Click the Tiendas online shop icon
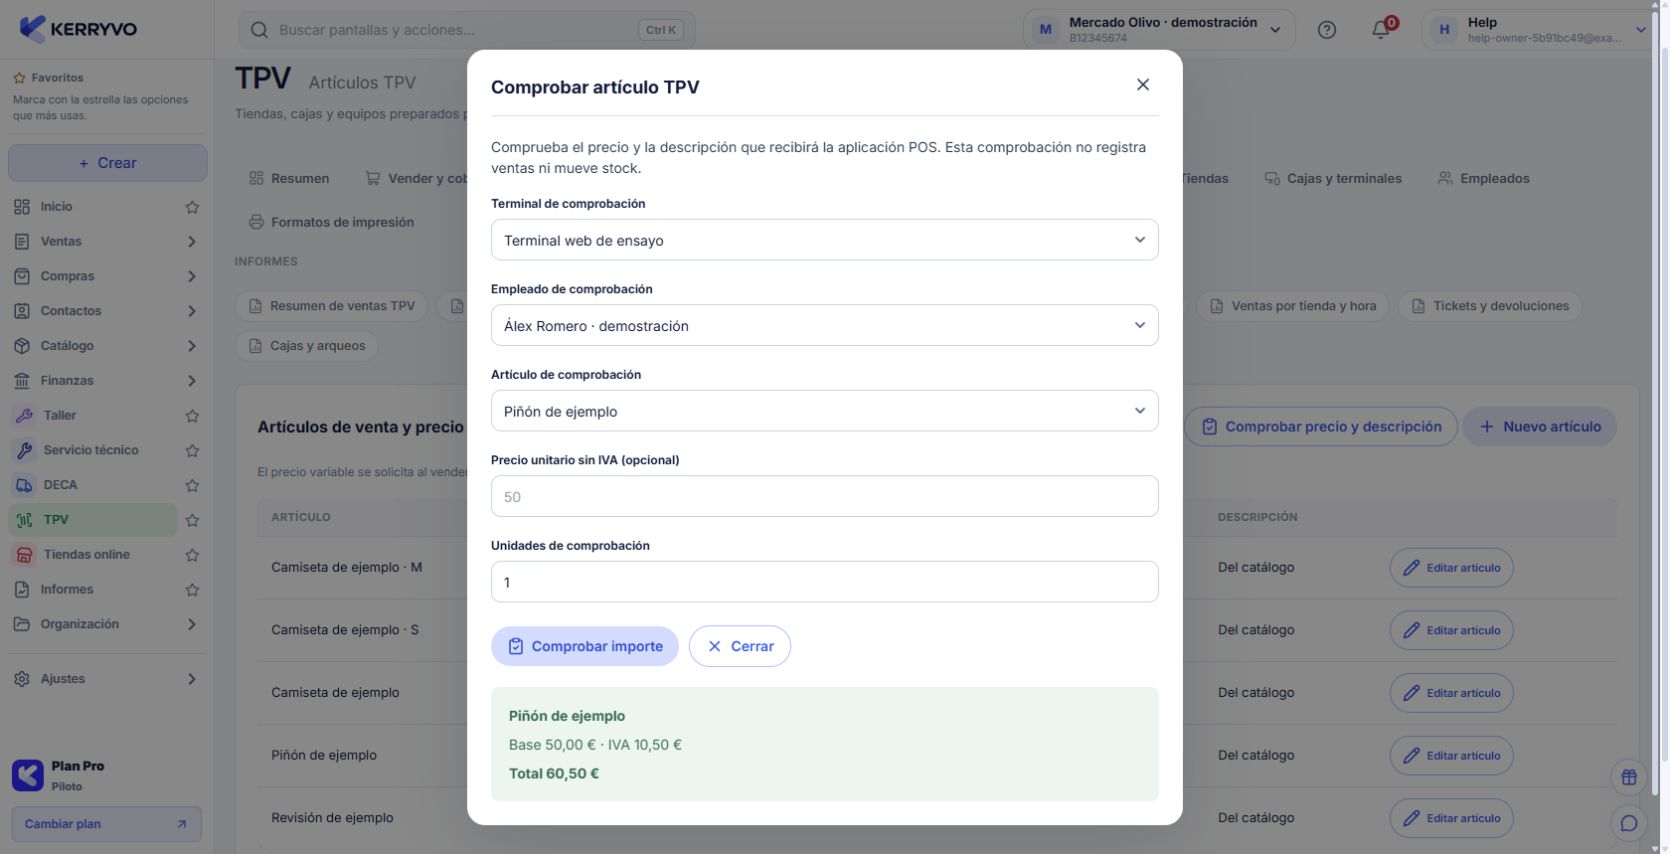 (24, 555)
